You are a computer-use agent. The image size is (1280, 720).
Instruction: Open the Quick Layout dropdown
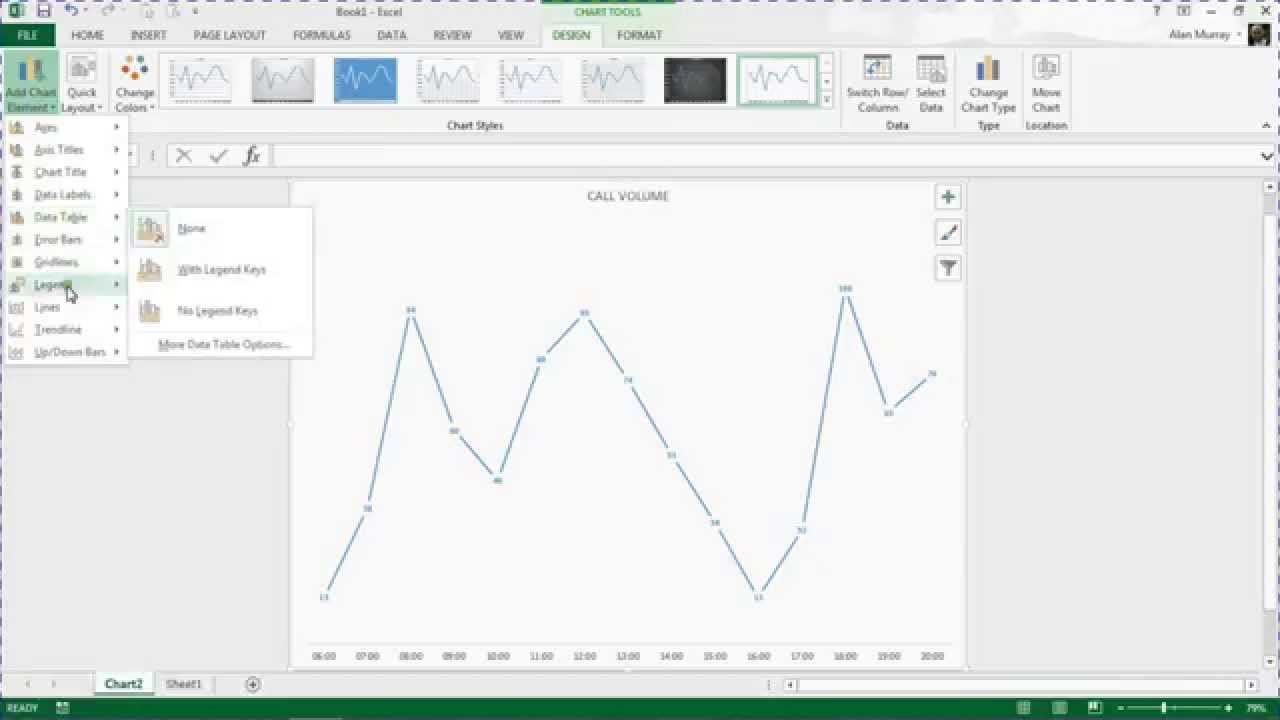coord(82,84)
